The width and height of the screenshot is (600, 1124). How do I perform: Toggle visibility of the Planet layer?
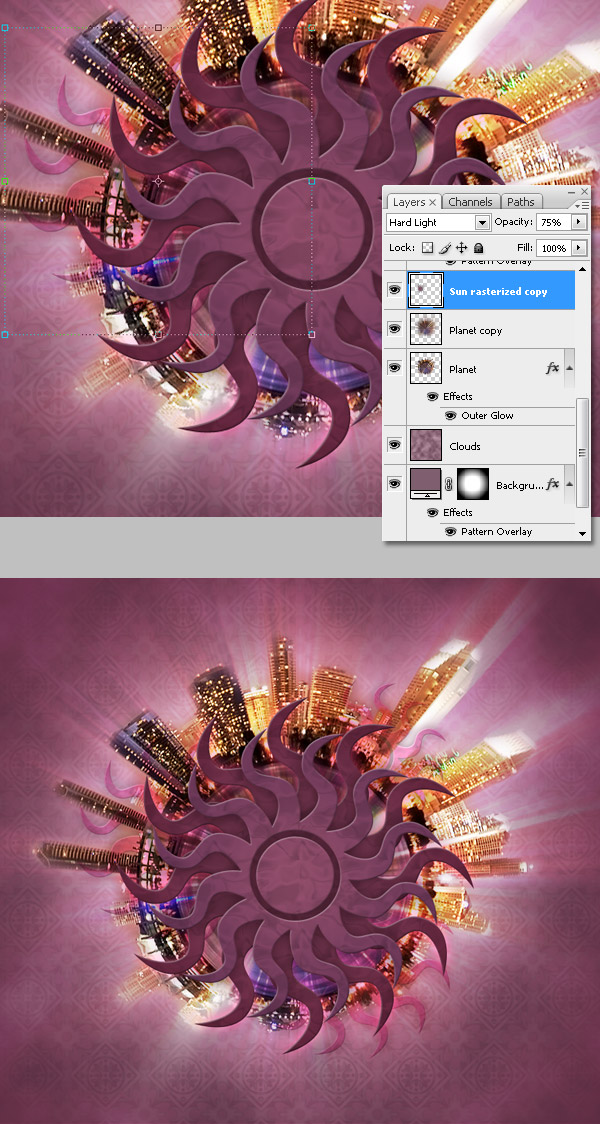(394, 368)
